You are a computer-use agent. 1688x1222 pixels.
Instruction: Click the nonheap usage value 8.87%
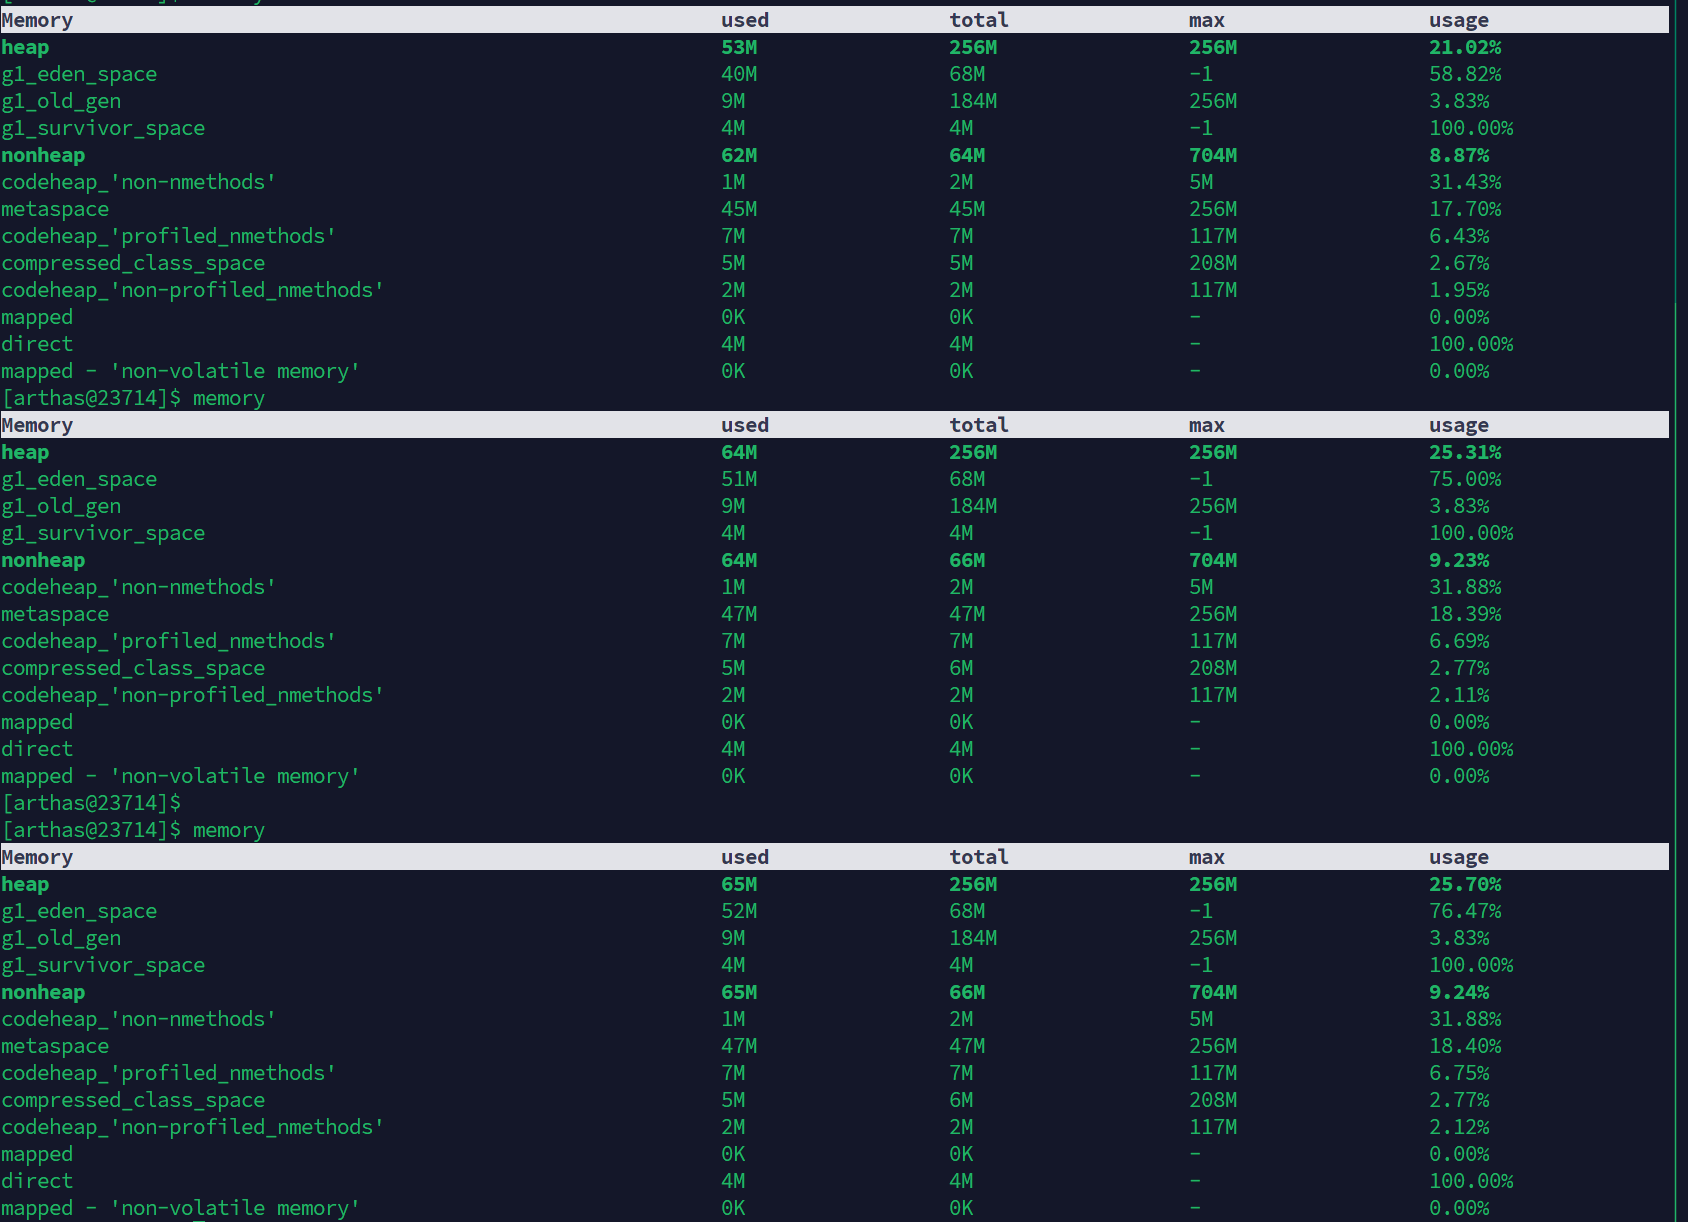[x=1458, y=155]
